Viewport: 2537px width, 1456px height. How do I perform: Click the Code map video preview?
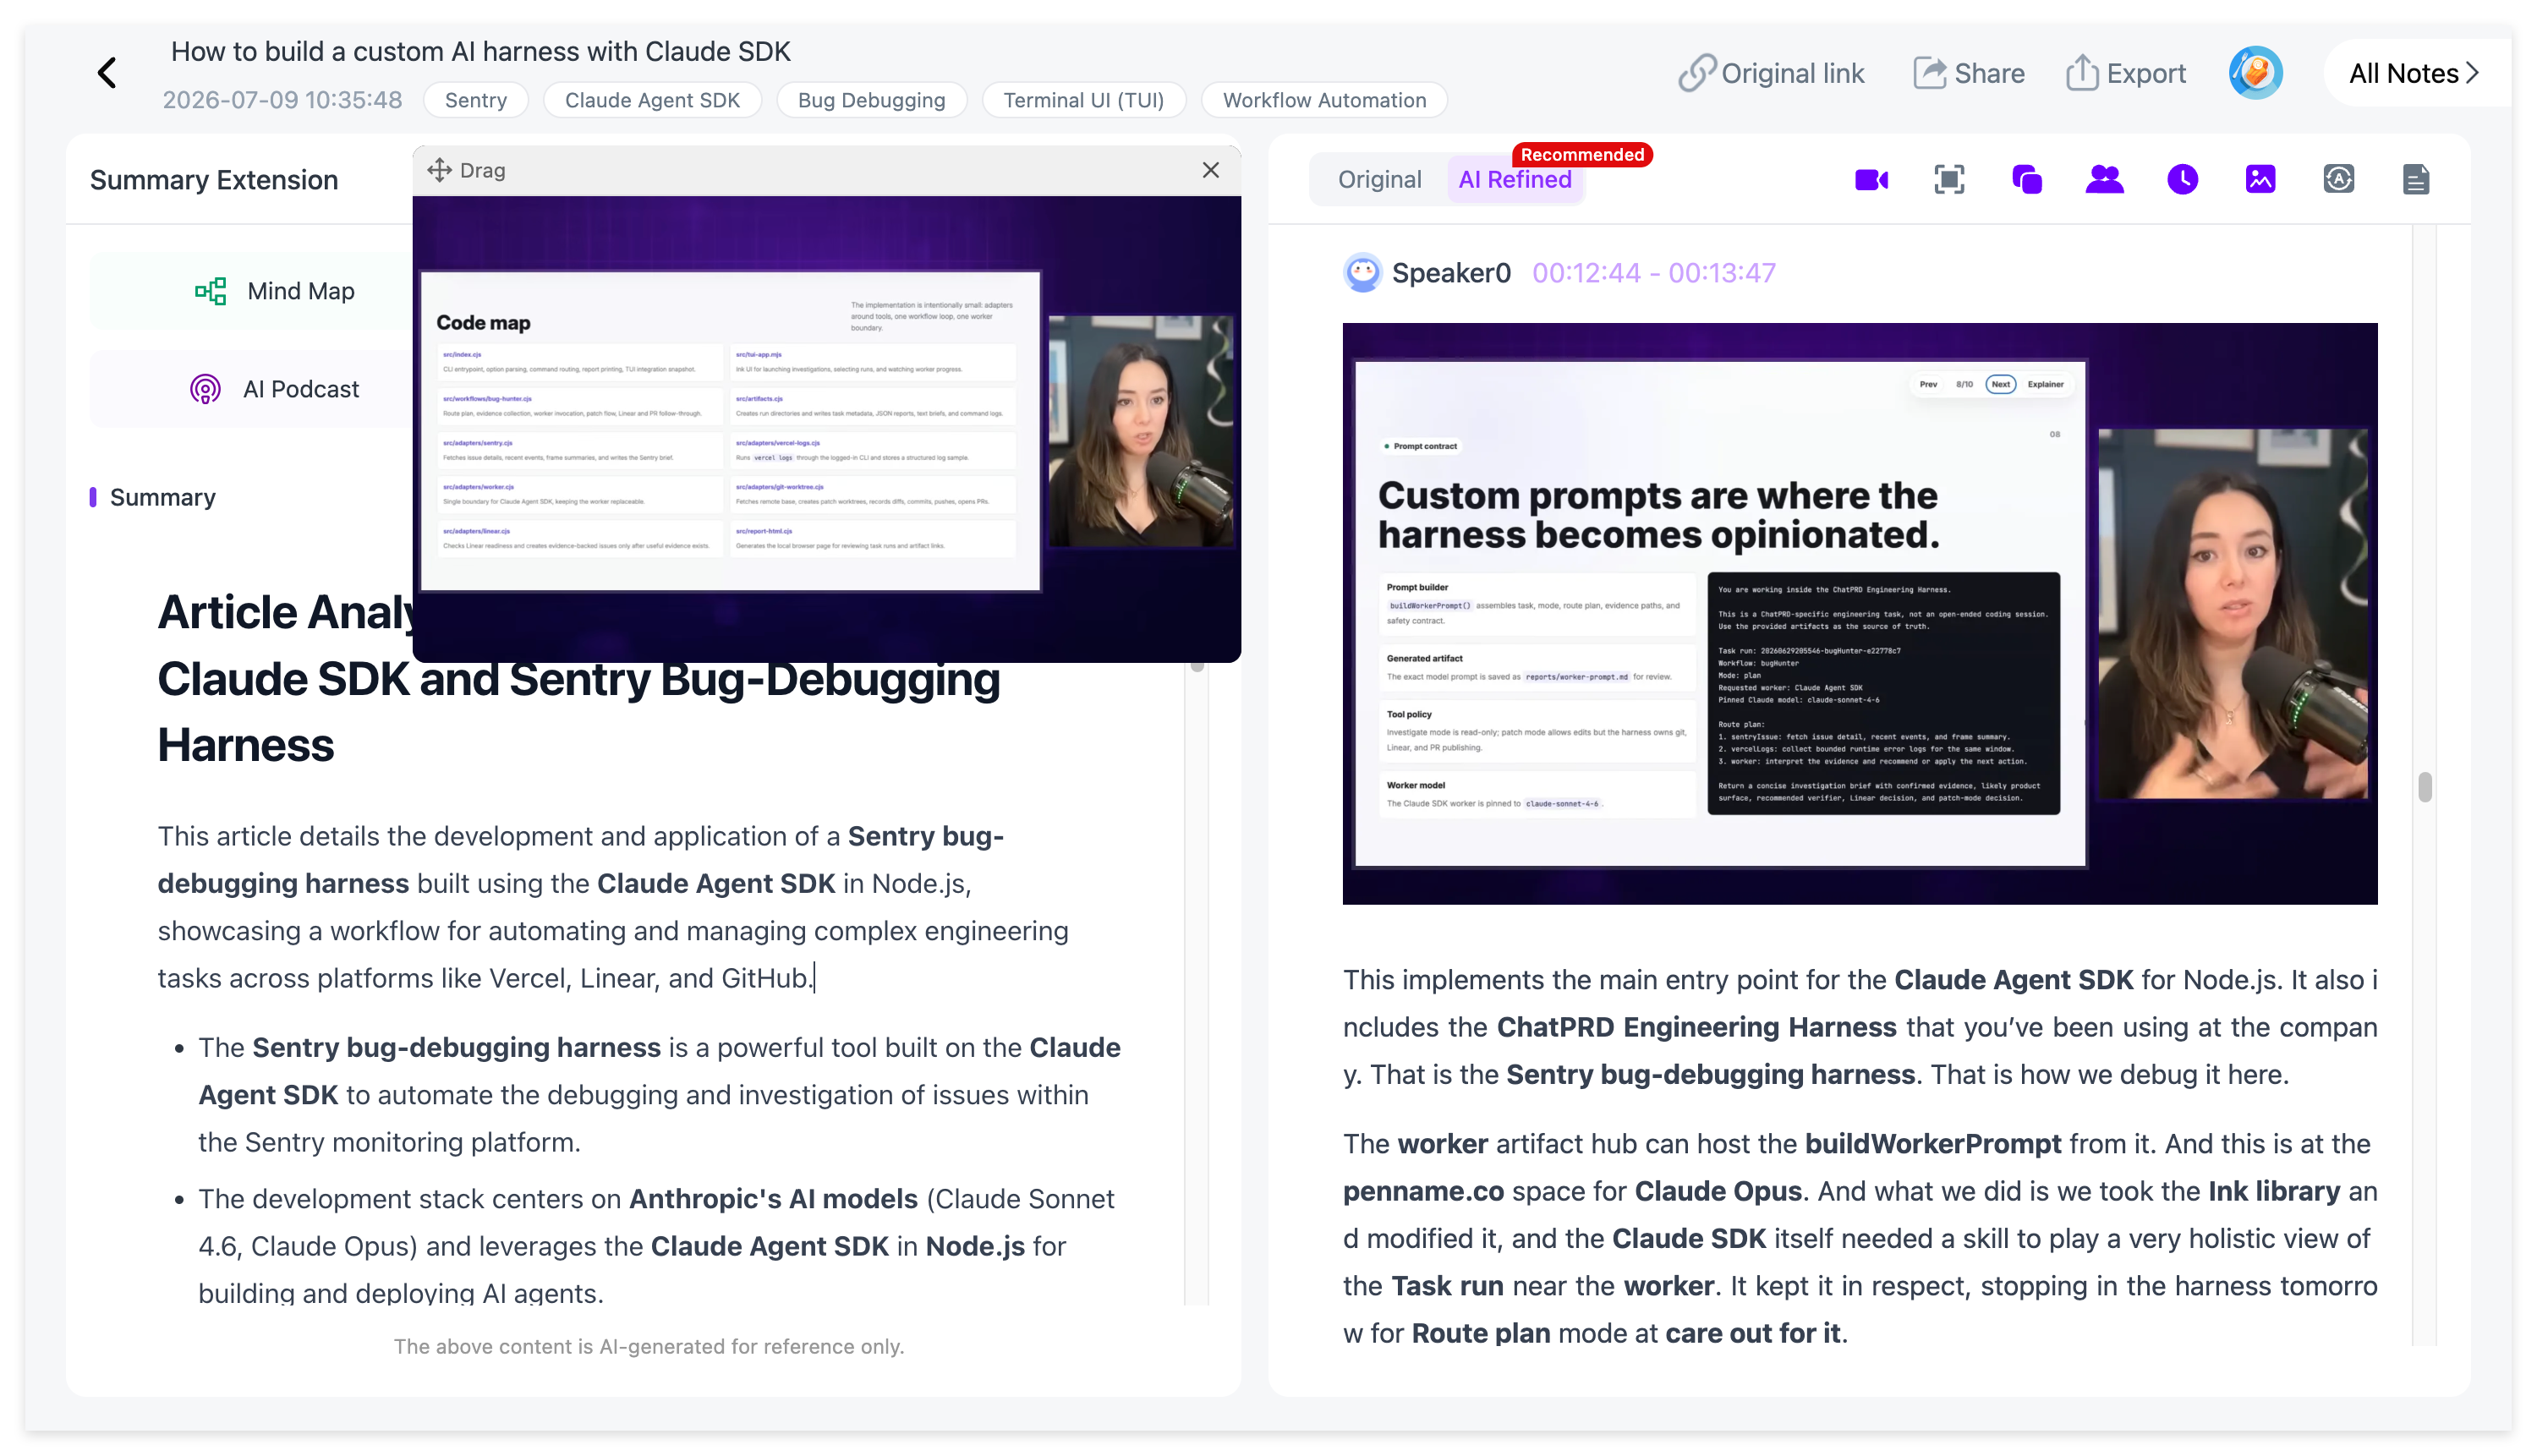[826, 429]
